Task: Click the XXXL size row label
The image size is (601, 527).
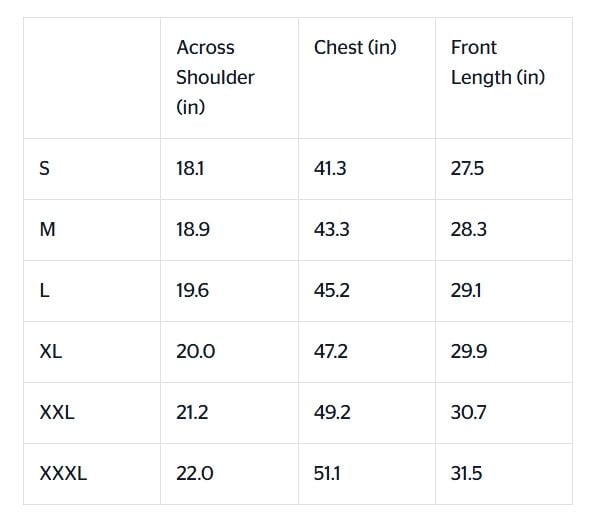Action: [63, 473]
